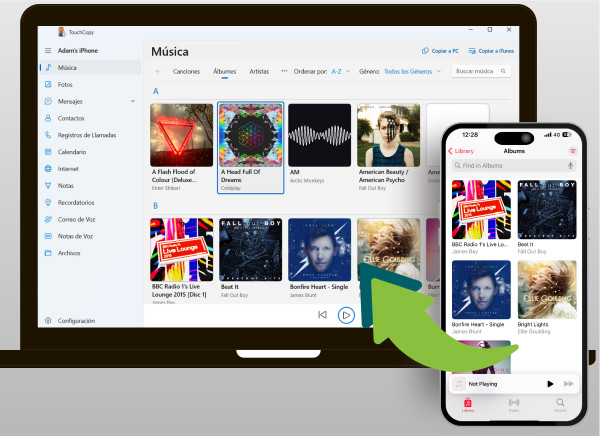Screen dimensions: 600x436
Task: Tap the play button in phone mini player
Action: click(x=550, y=384)
